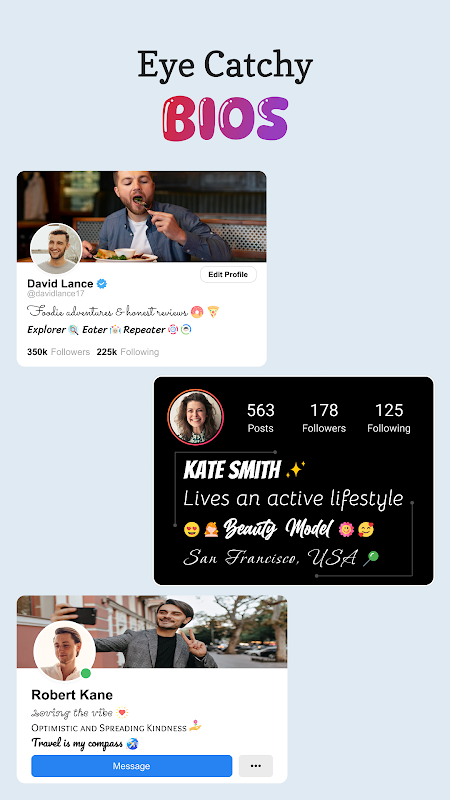Viewport: 450px width, 800px height.
Task: Click David Lance's verified badge icon
Action: coord(102,284)
